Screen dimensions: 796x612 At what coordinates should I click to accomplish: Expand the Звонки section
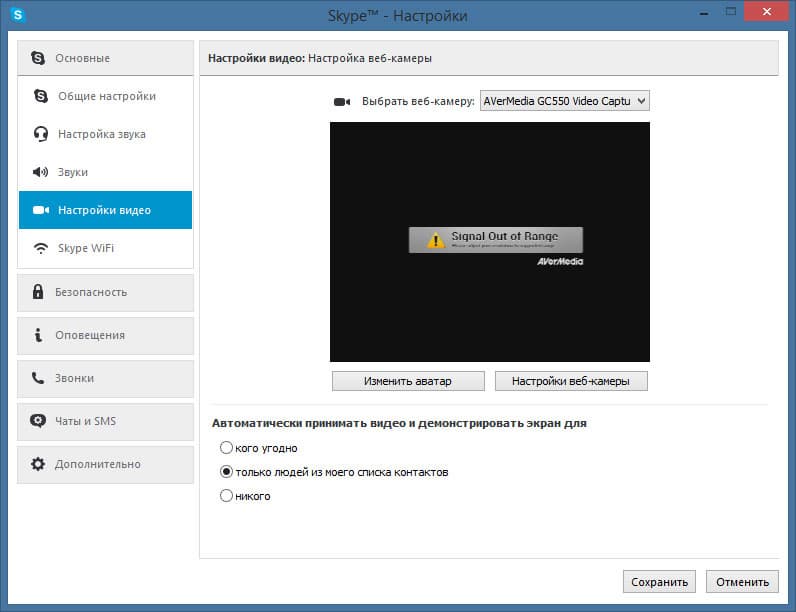(106, 379)
